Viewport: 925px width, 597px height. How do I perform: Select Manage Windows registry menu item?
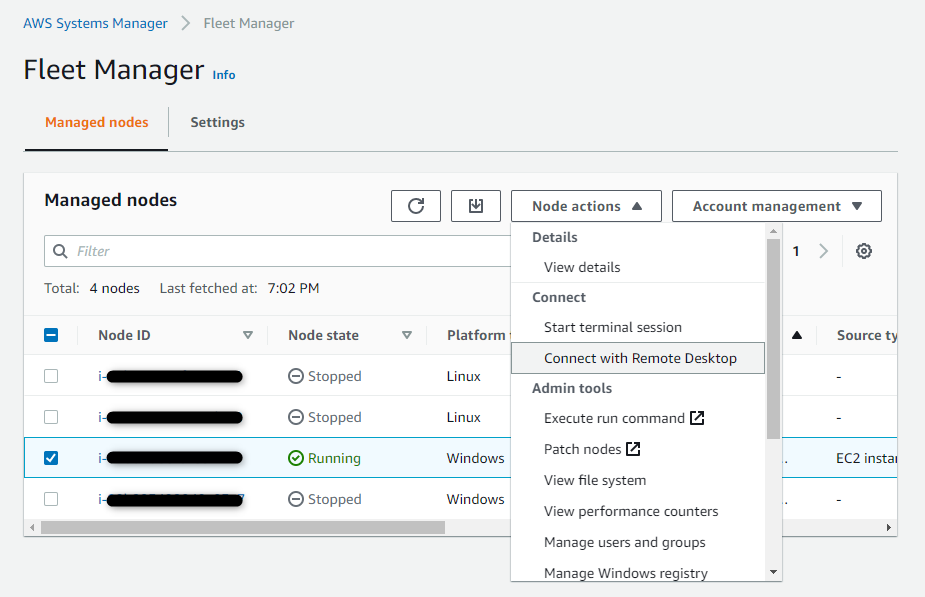pyautogui.click(x=638, y=572)
